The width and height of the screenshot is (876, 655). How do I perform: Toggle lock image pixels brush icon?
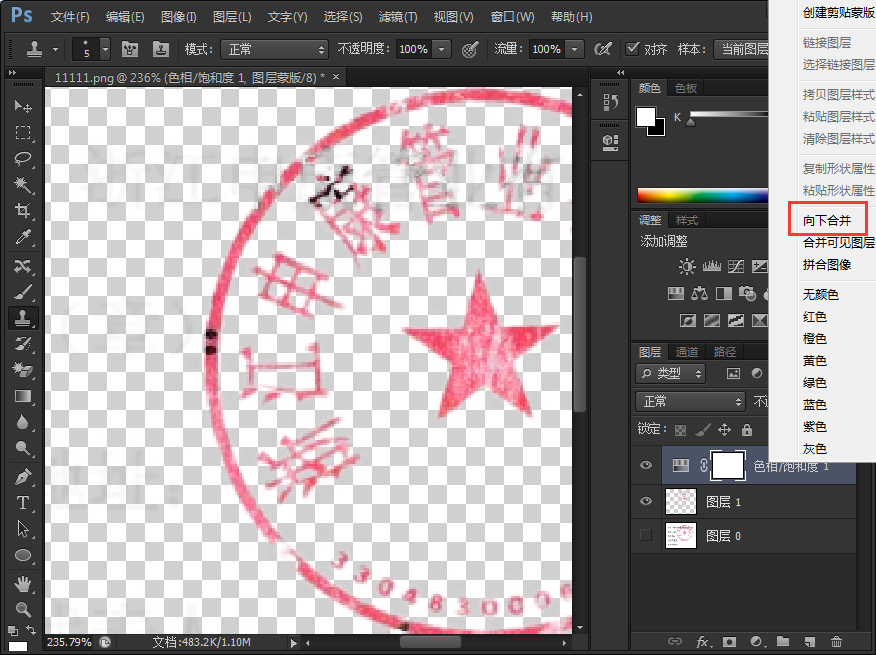(x=703, y=430)
